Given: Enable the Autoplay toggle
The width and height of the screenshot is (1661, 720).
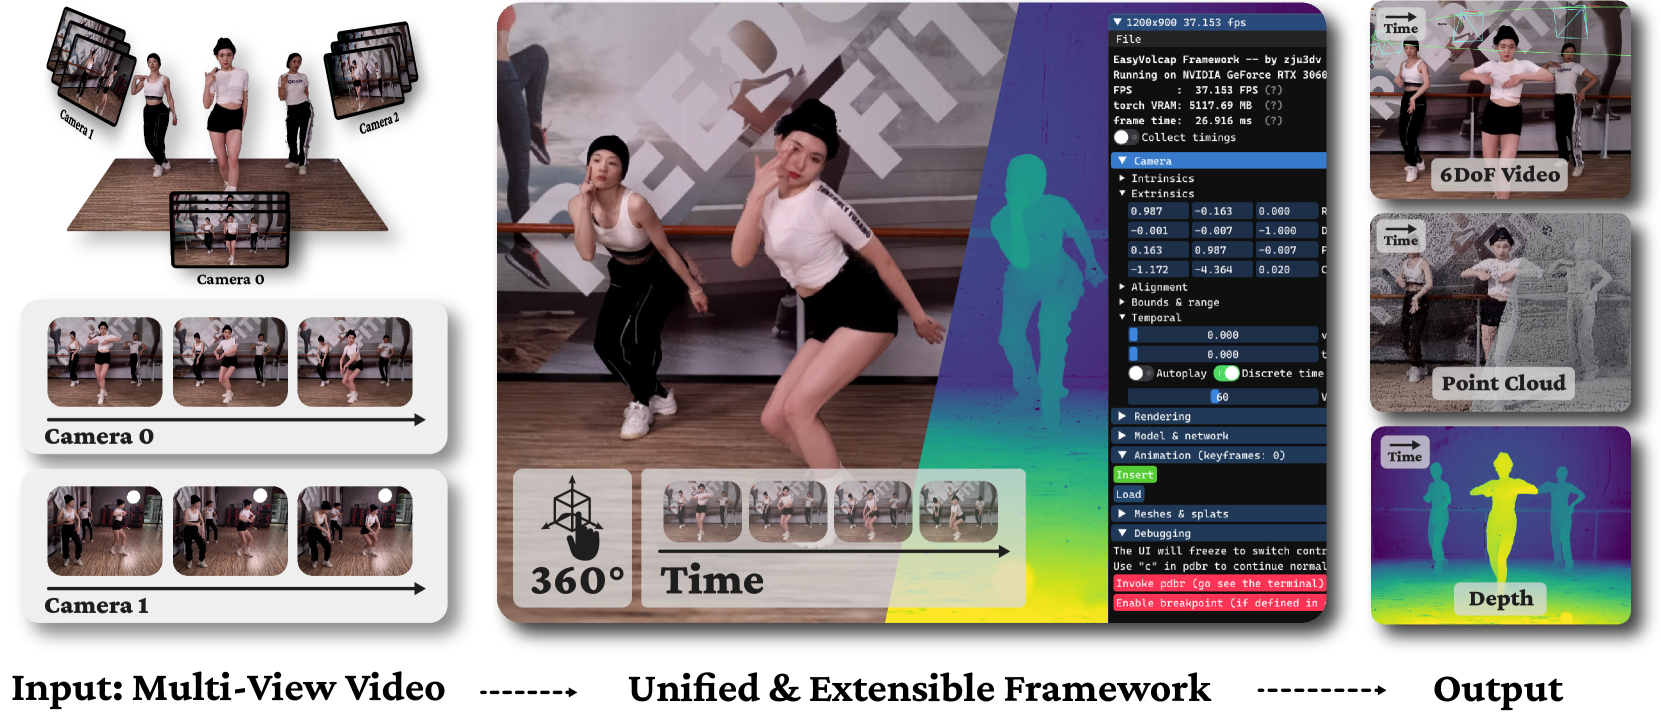Looking at the screenshot, I should click(1140, 373).
